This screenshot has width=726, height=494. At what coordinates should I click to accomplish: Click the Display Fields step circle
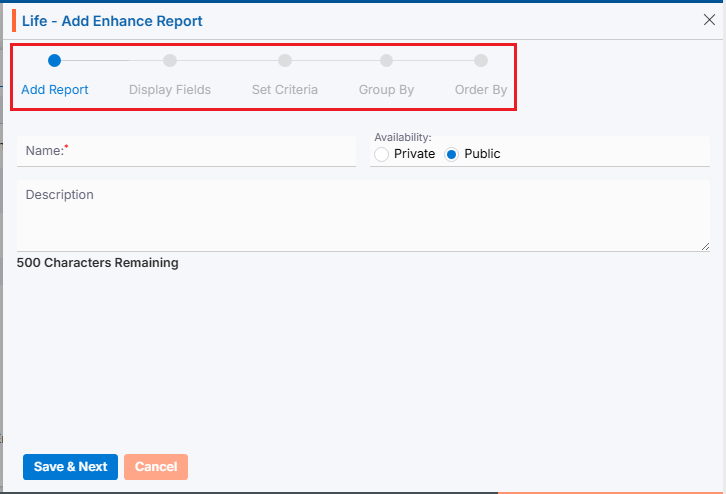[170, 61]
